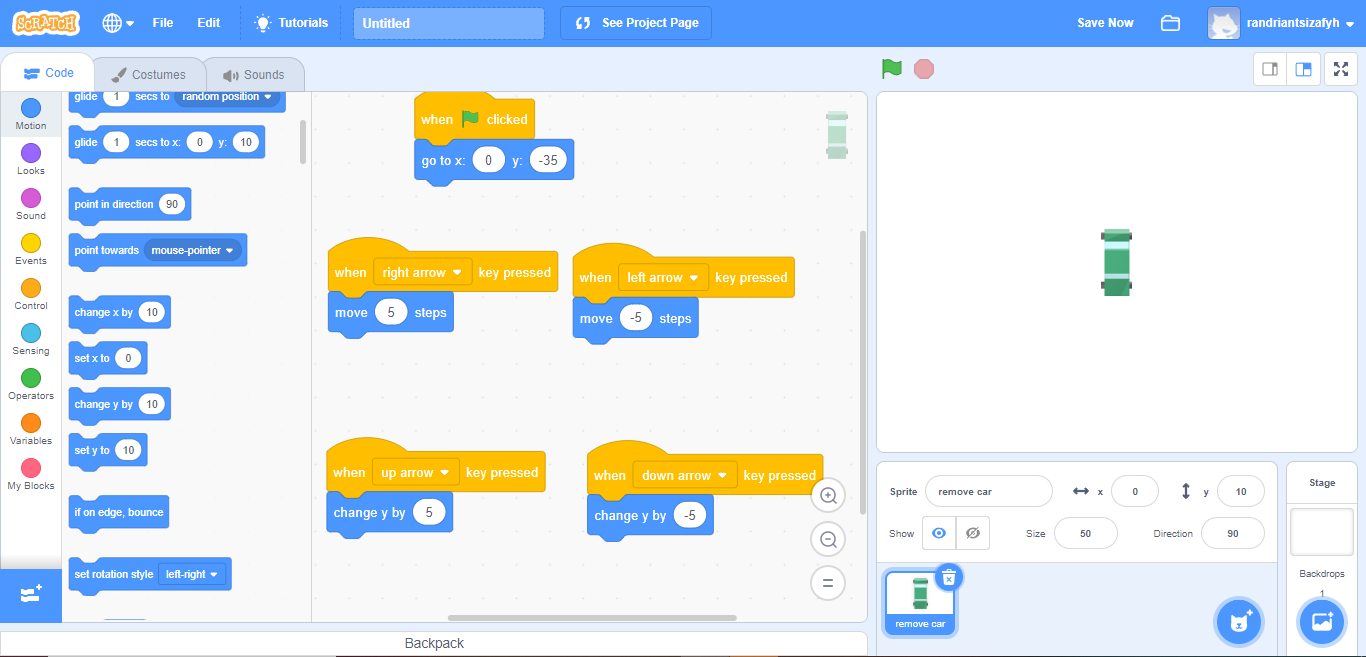Select the 'remove car' sprite thumbnail
Image resolution: width=1366 pixels, height=657 pixels.
click(x=920, y=602)
